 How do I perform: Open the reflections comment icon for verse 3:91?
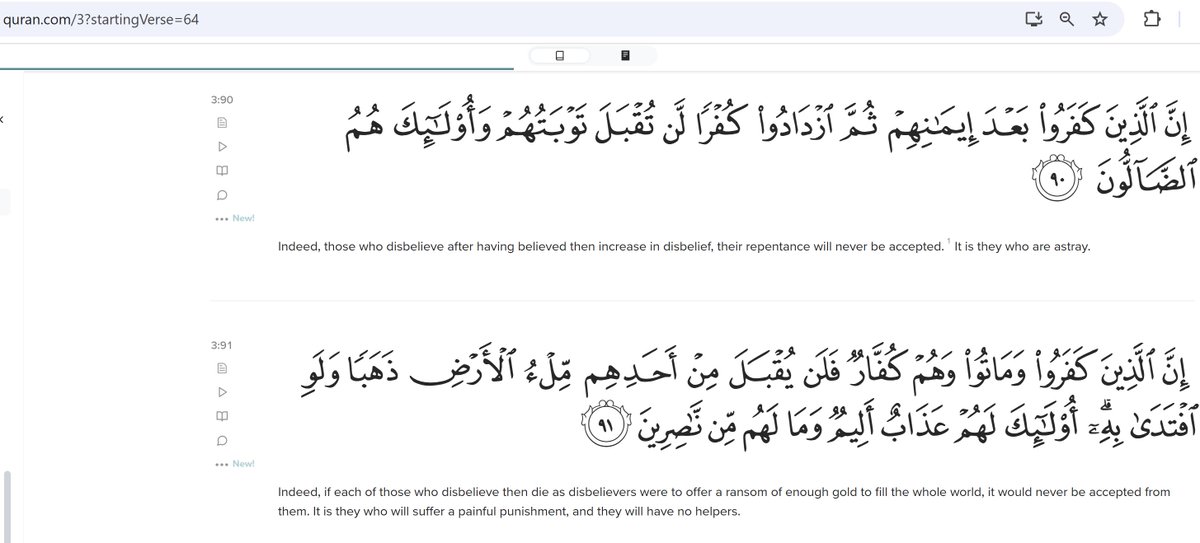tap(222, 440)
